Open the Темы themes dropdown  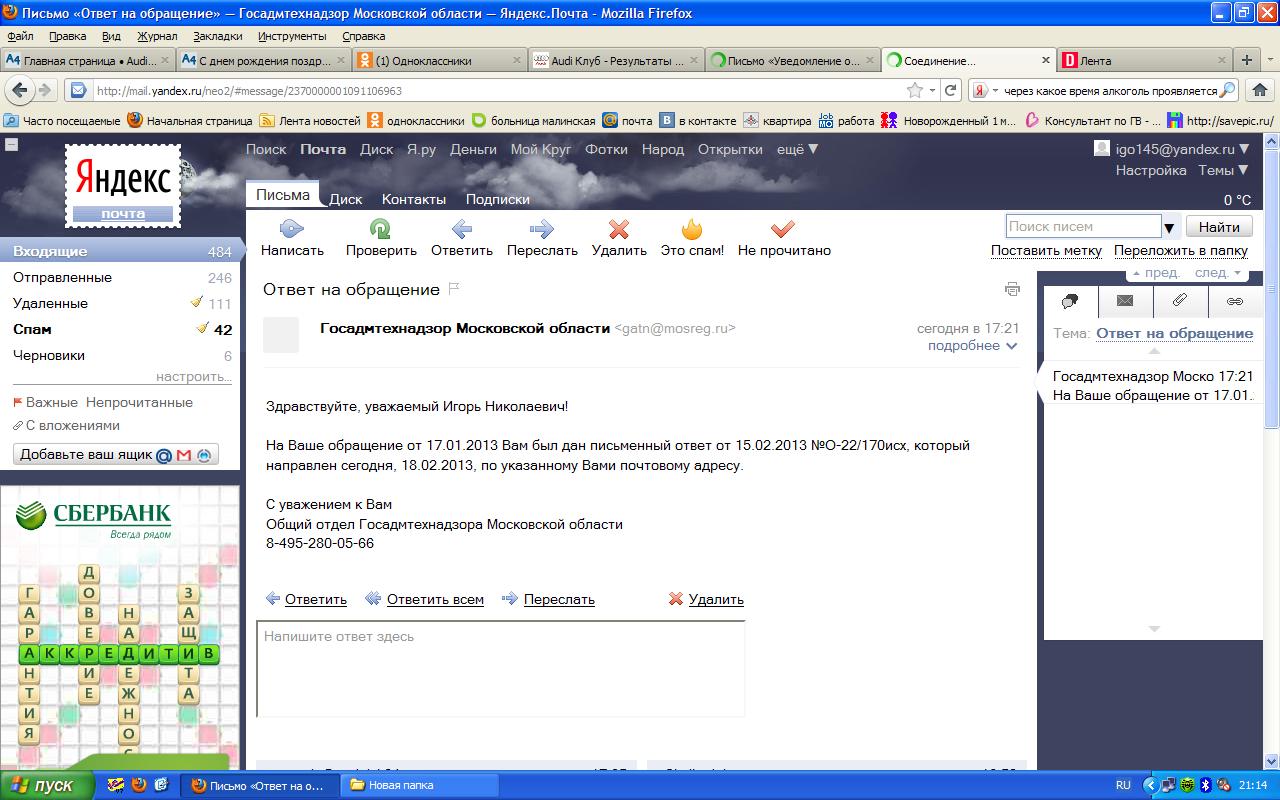tap(1224, 170)
